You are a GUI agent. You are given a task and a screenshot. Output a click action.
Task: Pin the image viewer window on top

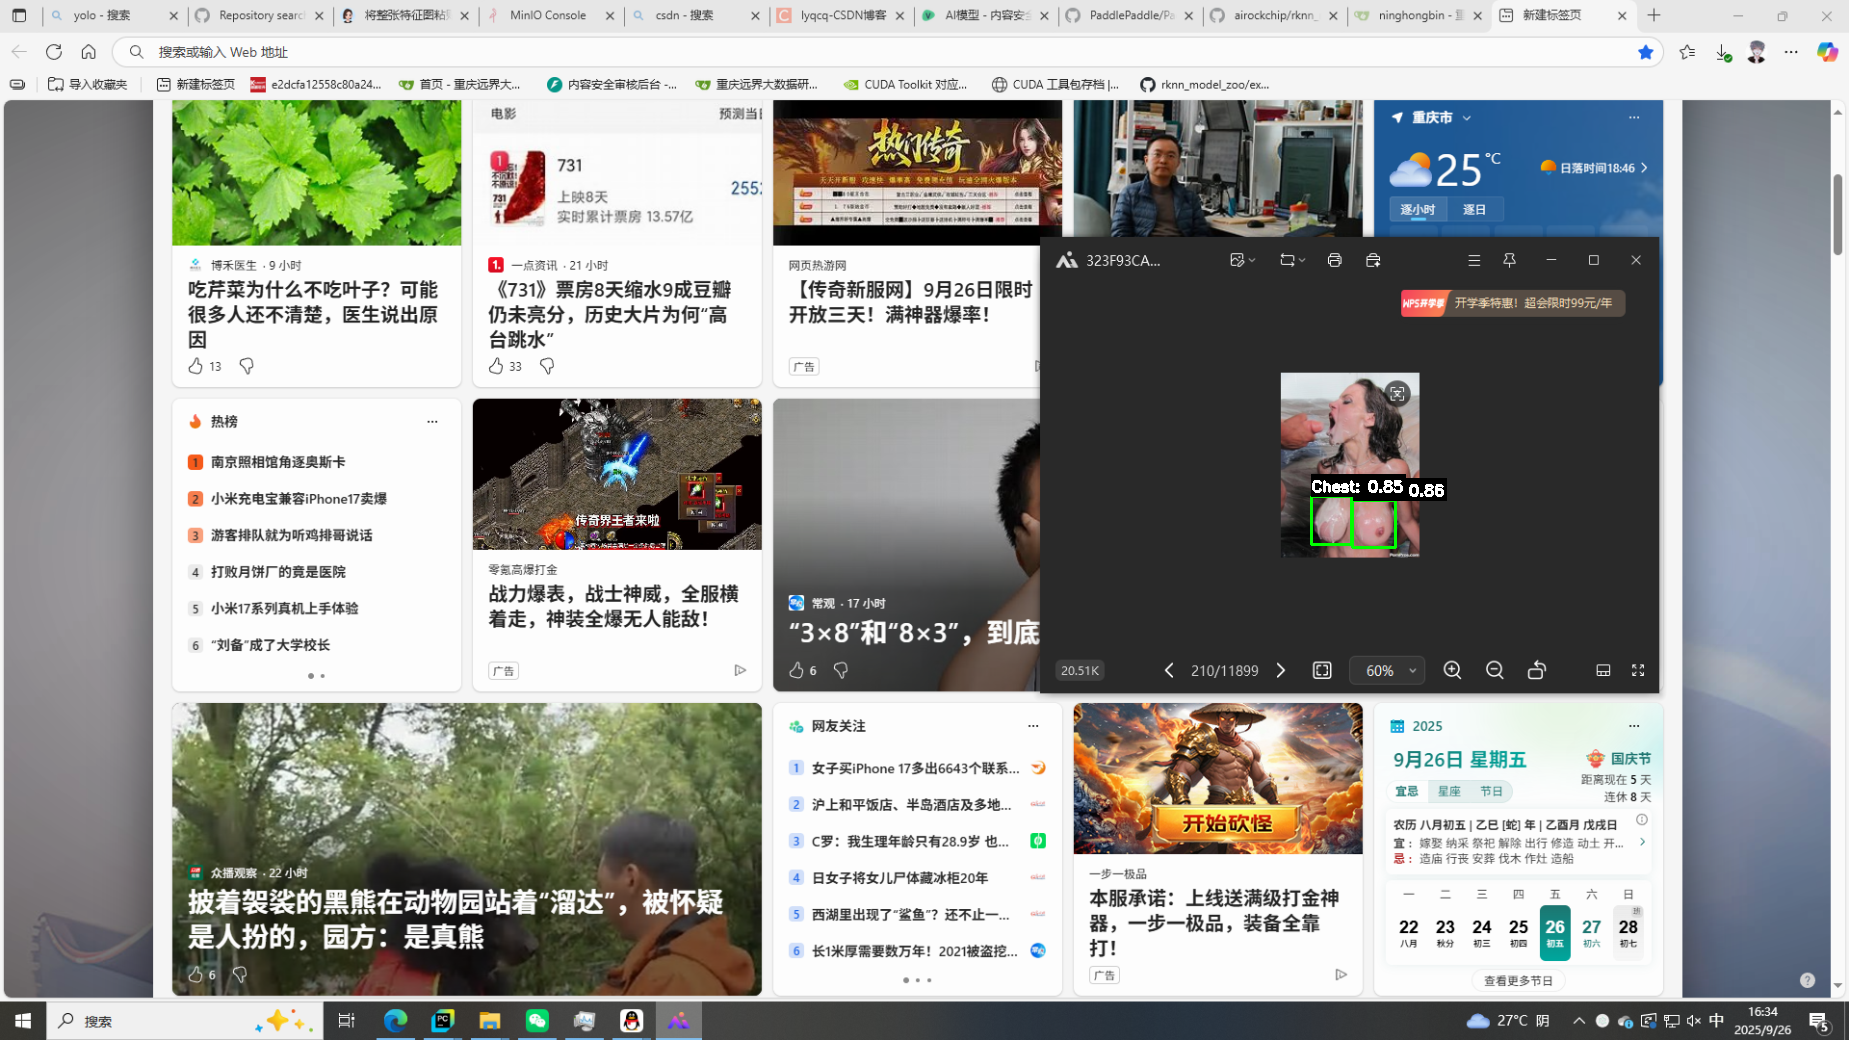(1509, 260)
